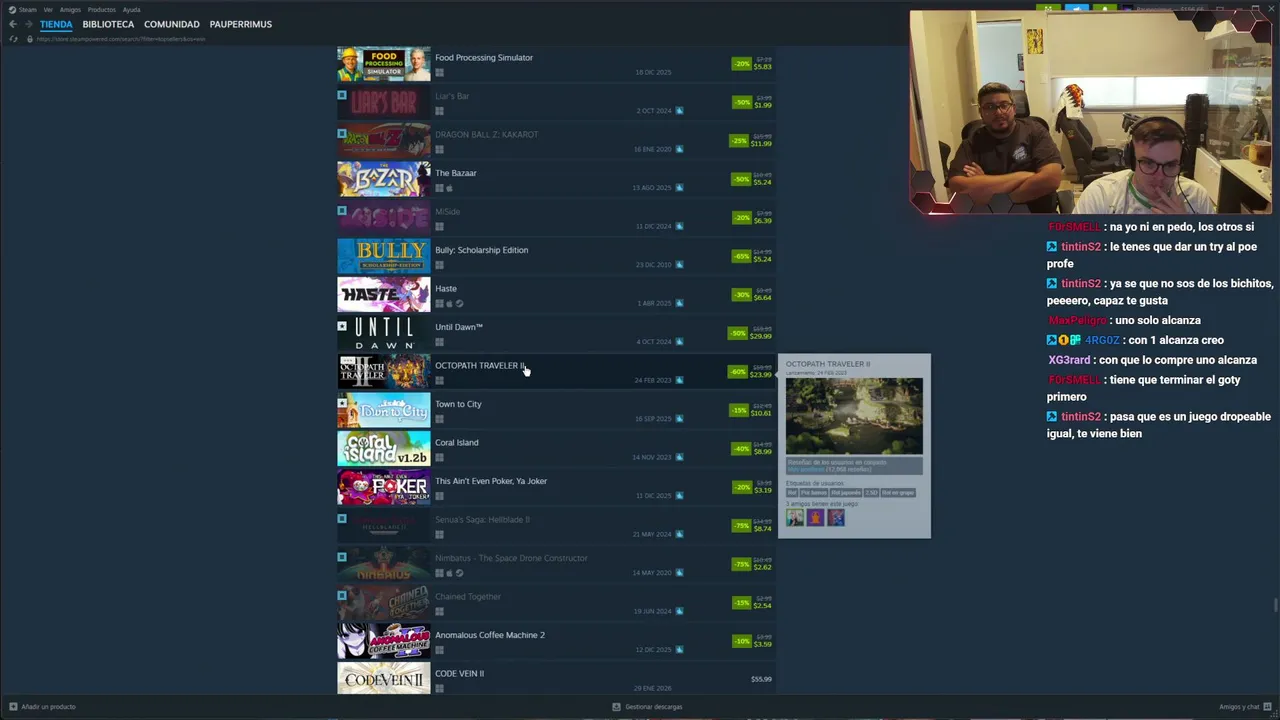
Task: Click the Town to City thumbnail
Action: point(384,411)
